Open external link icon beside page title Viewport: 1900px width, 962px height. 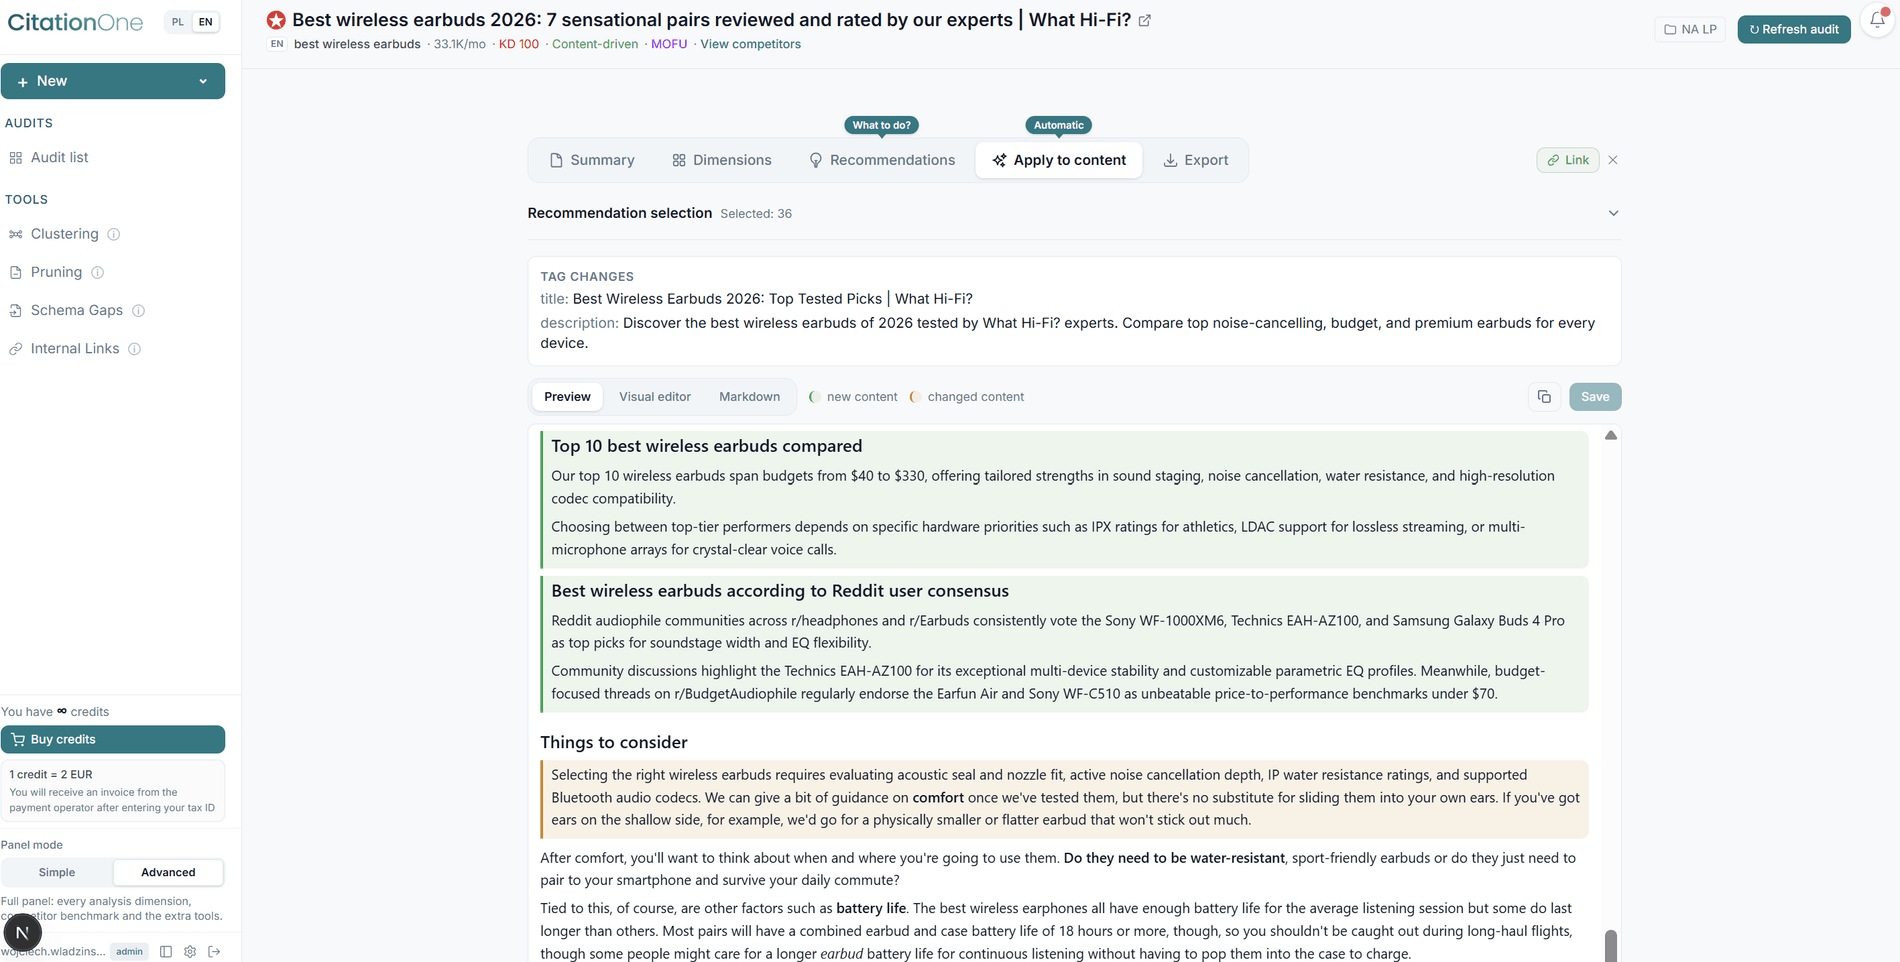(x=1145, y=20)
